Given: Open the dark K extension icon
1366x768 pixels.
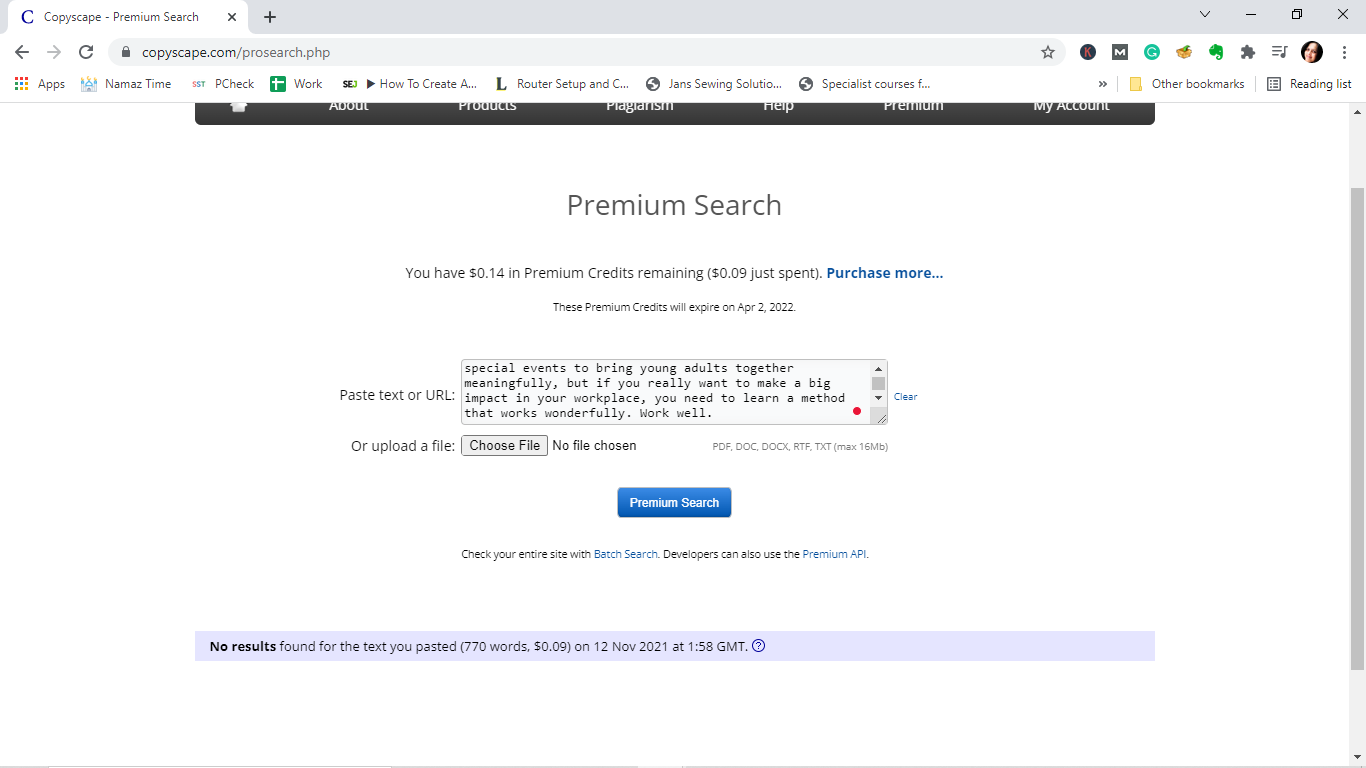Looking at the screenshot, I should tap(1088, 52).
